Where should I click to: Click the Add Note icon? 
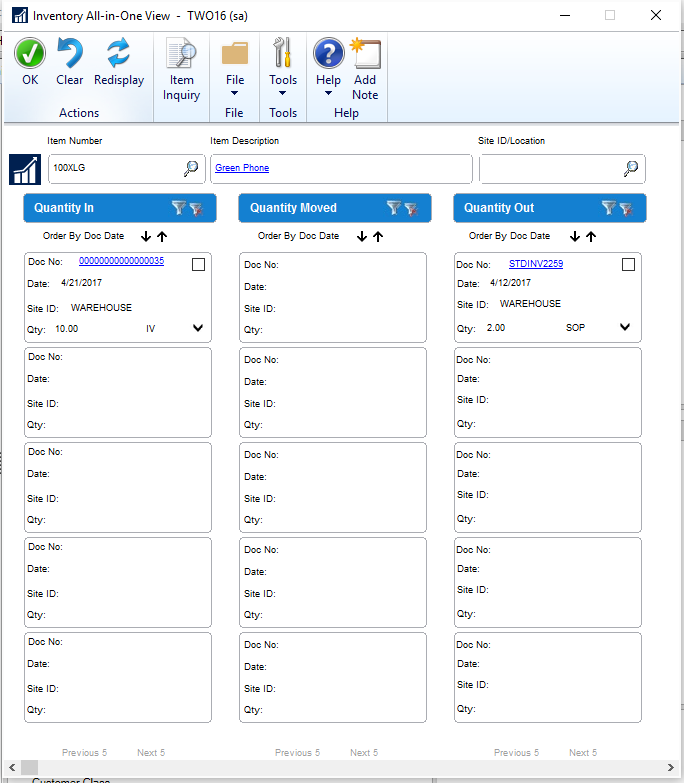pos(365,55)
